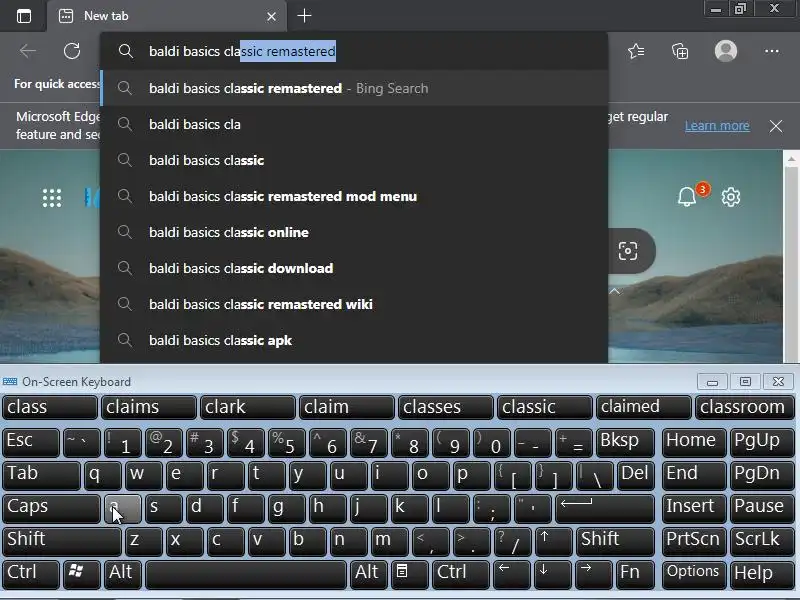Click the down arrow key

553,574
